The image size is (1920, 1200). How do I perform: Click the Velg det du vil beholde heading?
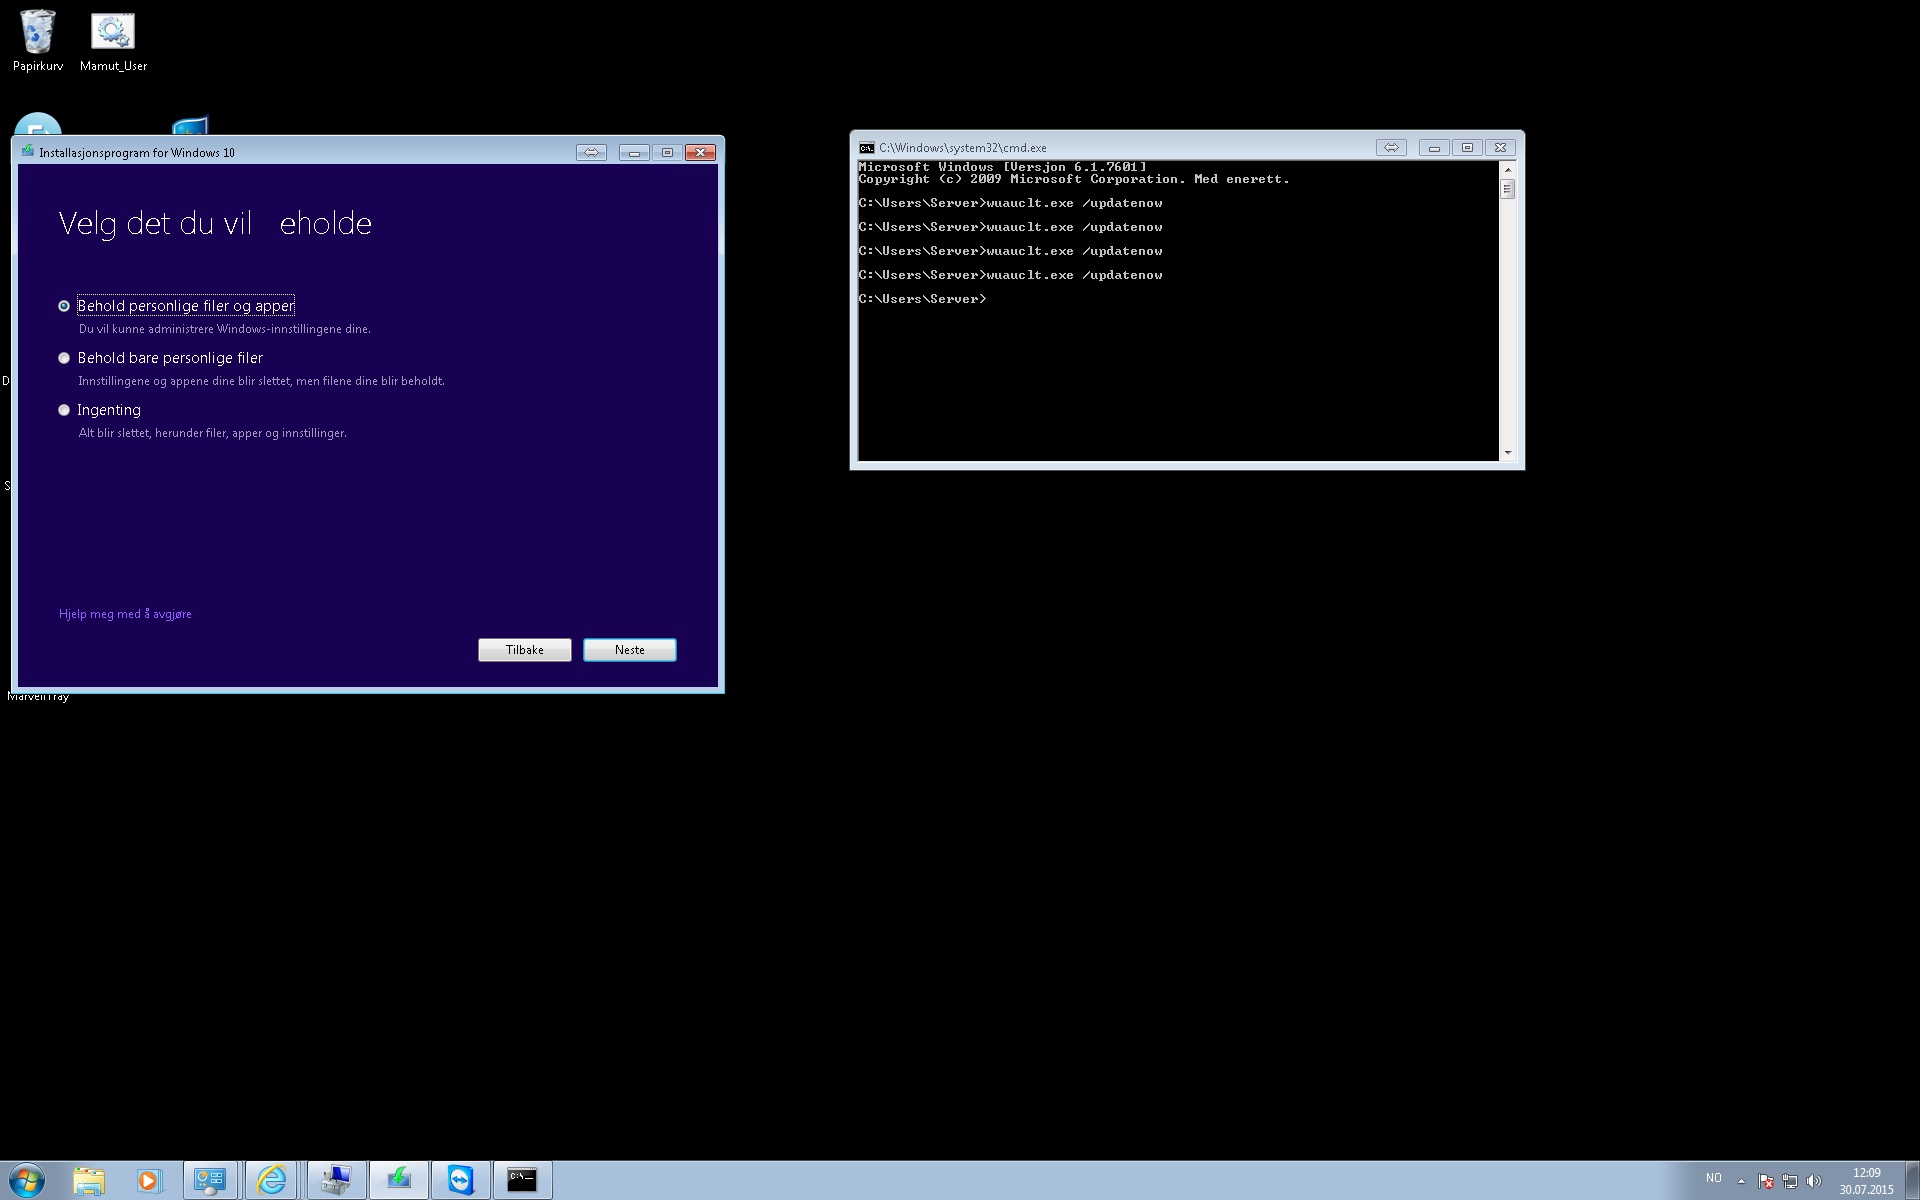click(x=215, y=223)
